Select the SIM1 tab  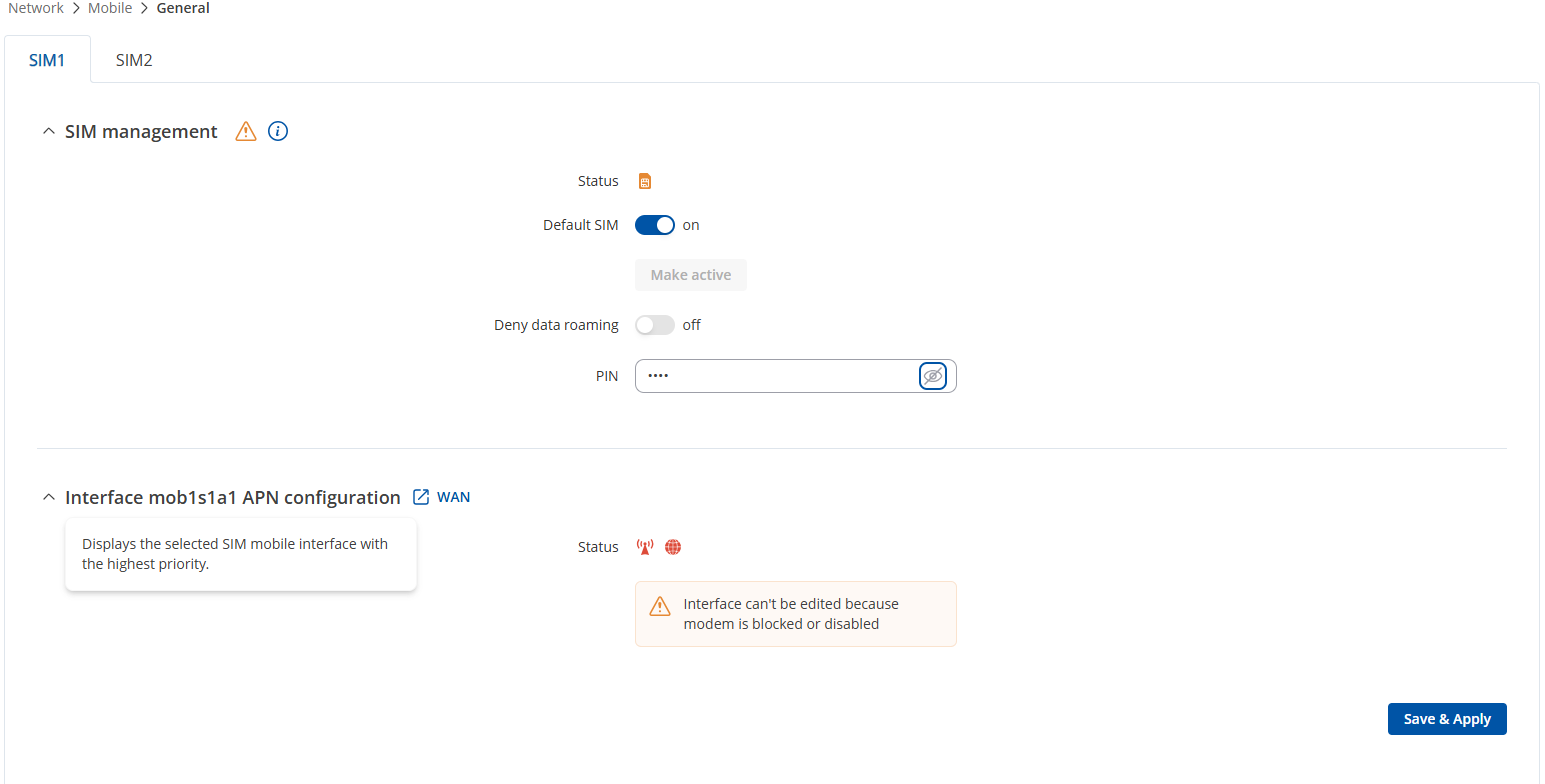(x=47, y=60)
